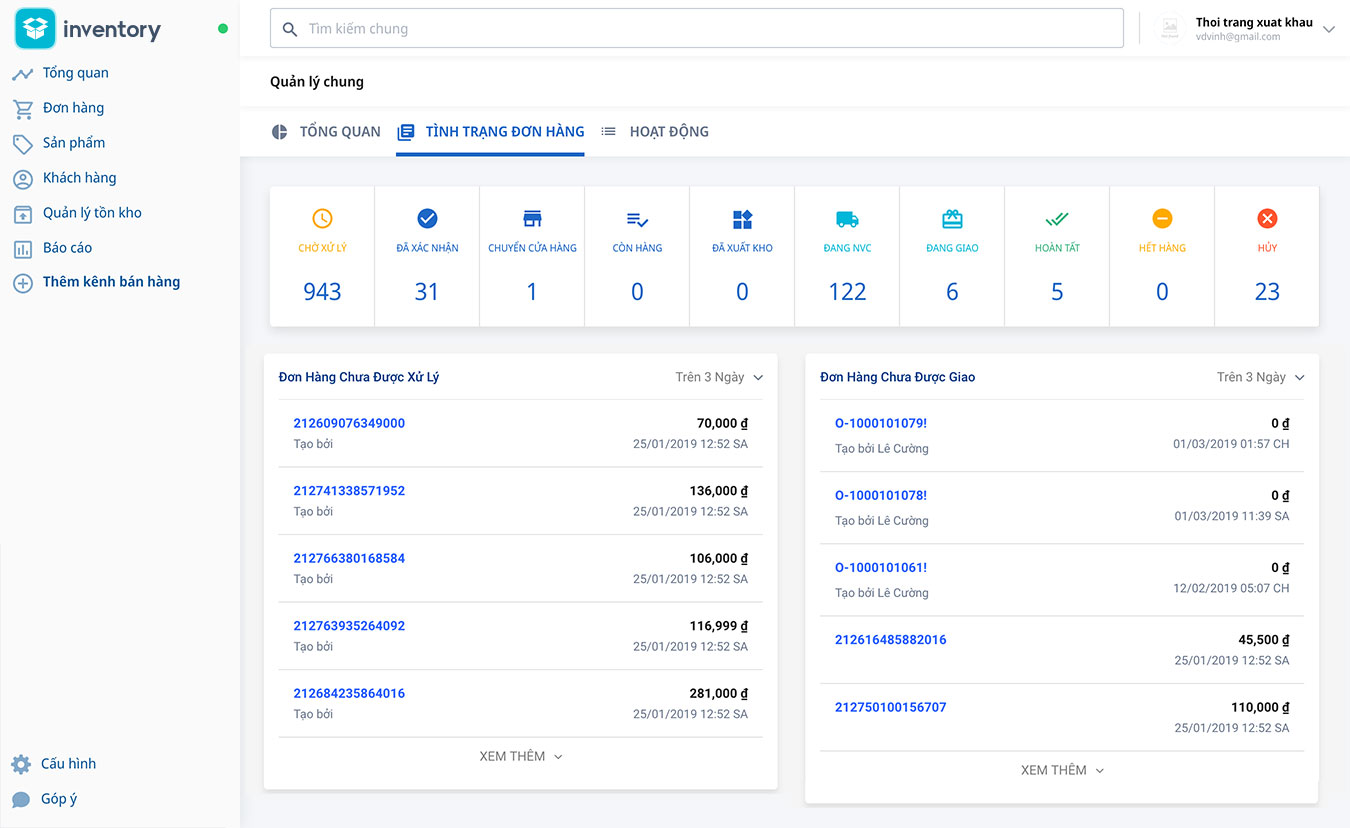
Task: Click the Còn hàng checklist icon
Action: tap(637, 219)
